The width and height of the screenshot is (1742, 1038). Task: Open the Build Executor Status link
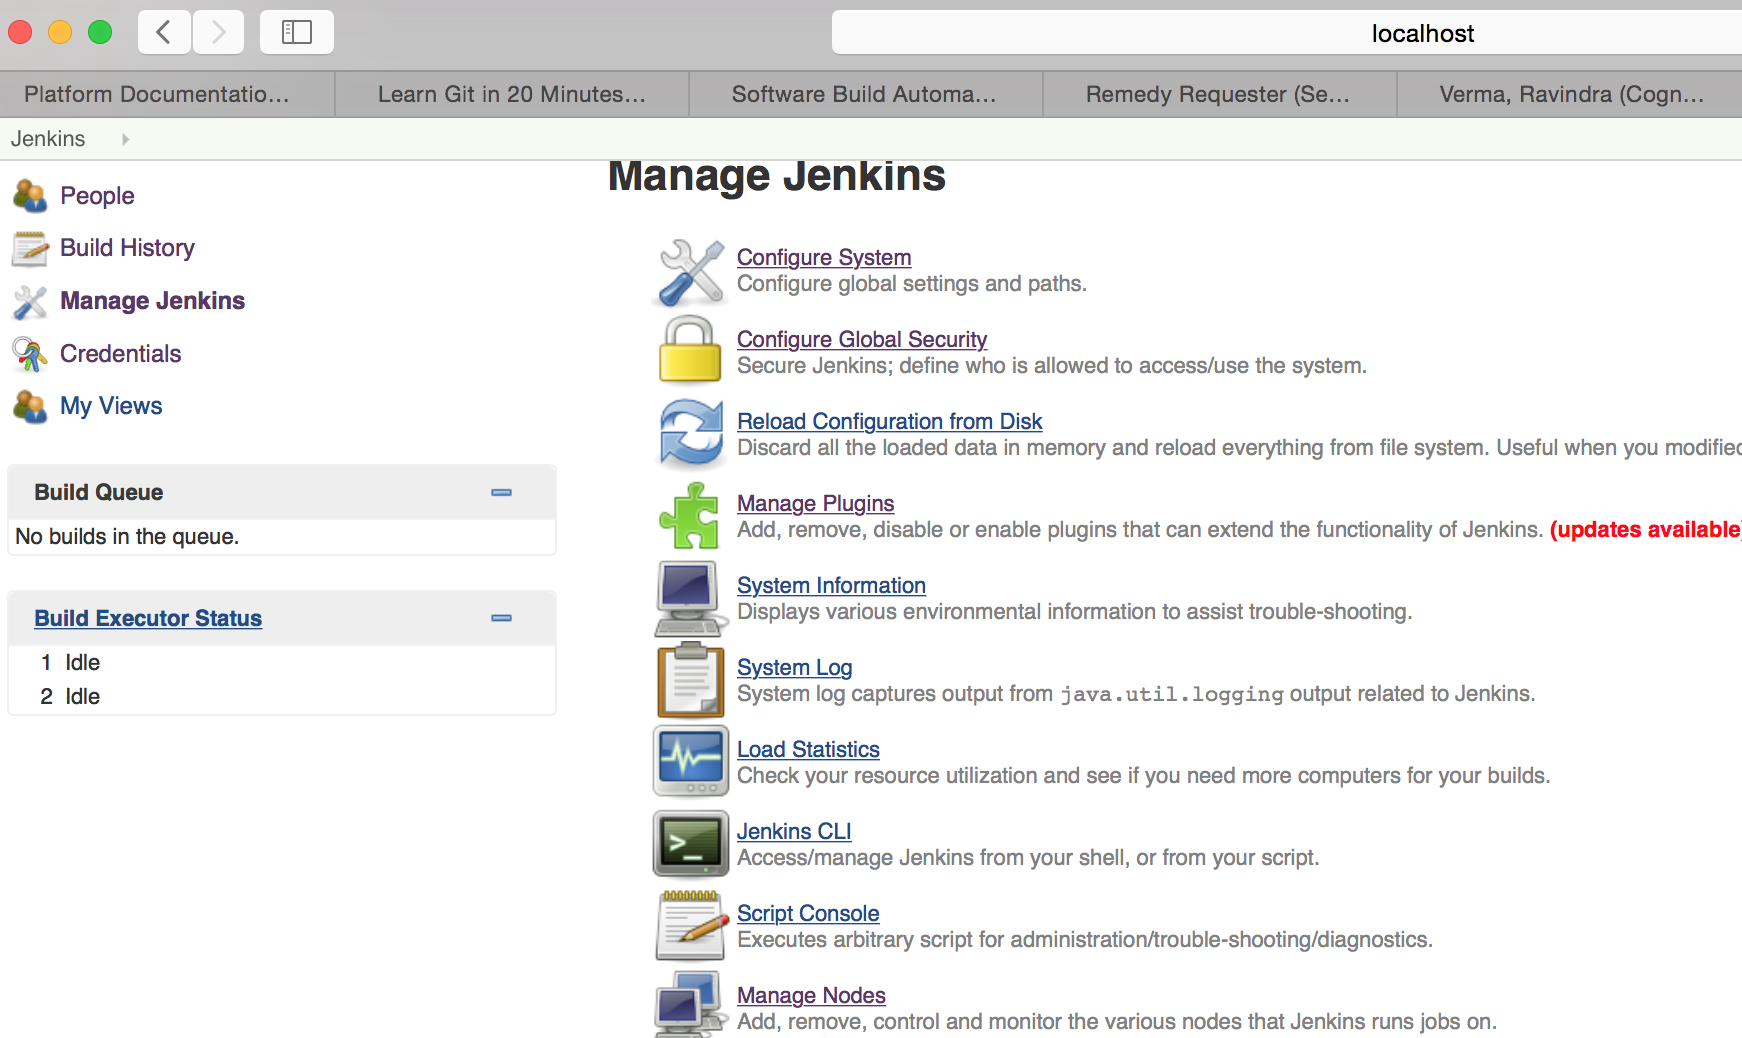tap(148, 619)
